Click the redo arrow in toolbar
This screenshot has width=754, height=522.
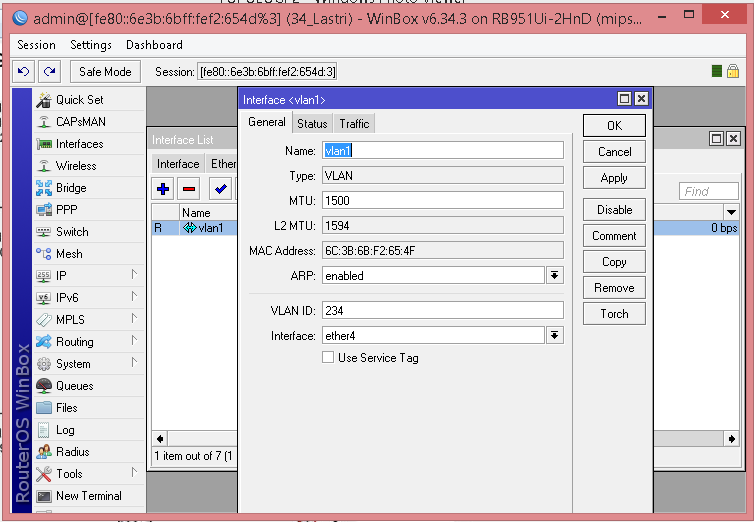click(x=49, y=72)
